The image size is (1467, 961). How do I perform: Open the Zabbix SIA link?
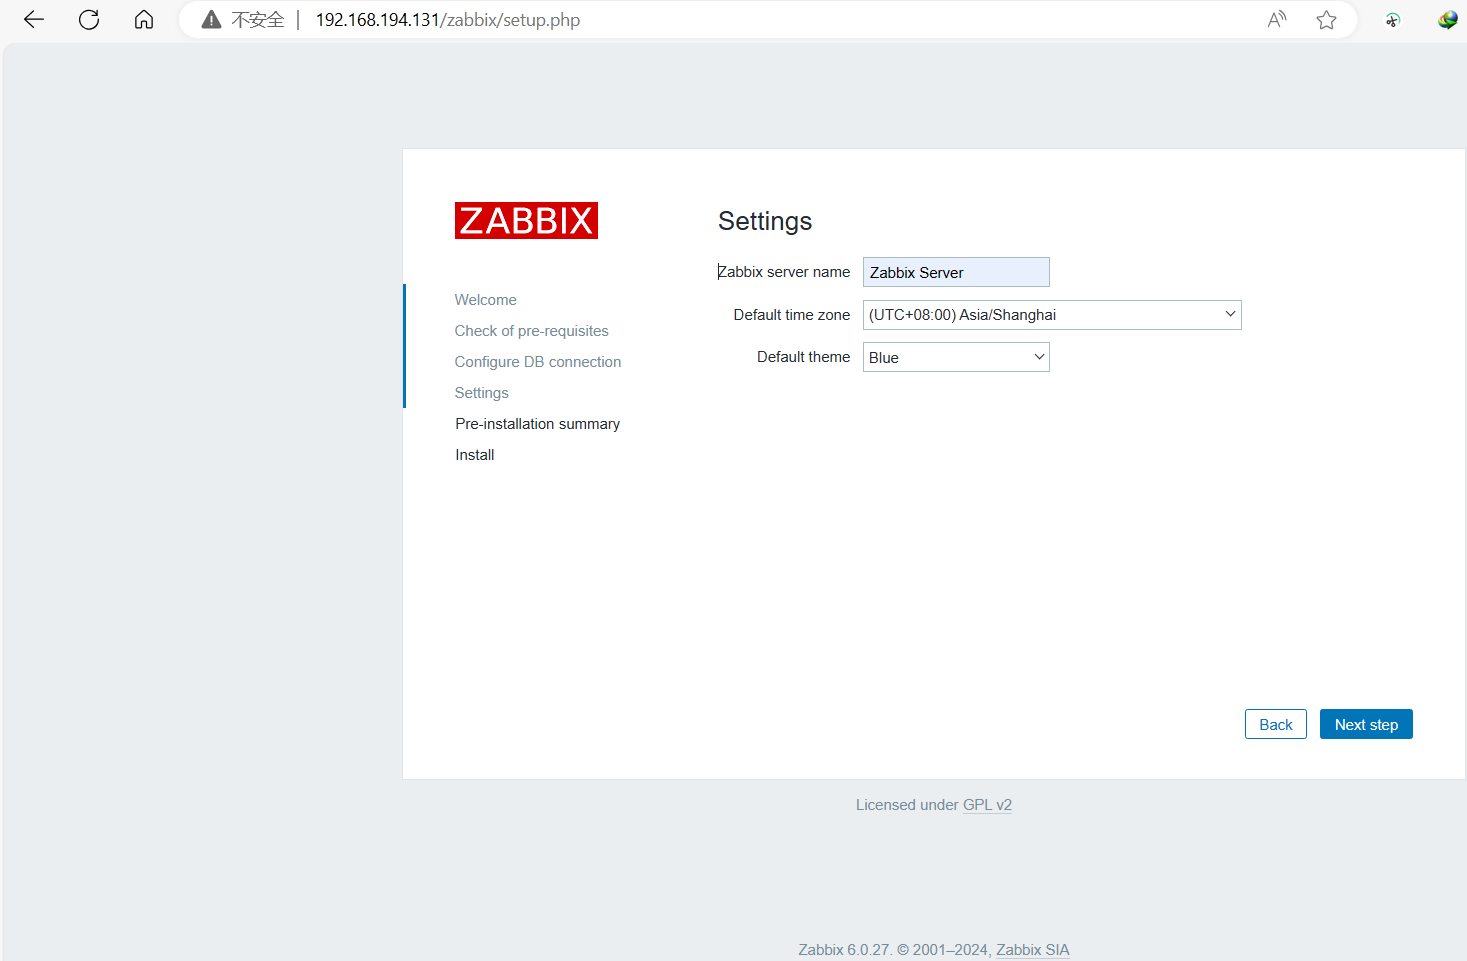[x=1033, y=950]
